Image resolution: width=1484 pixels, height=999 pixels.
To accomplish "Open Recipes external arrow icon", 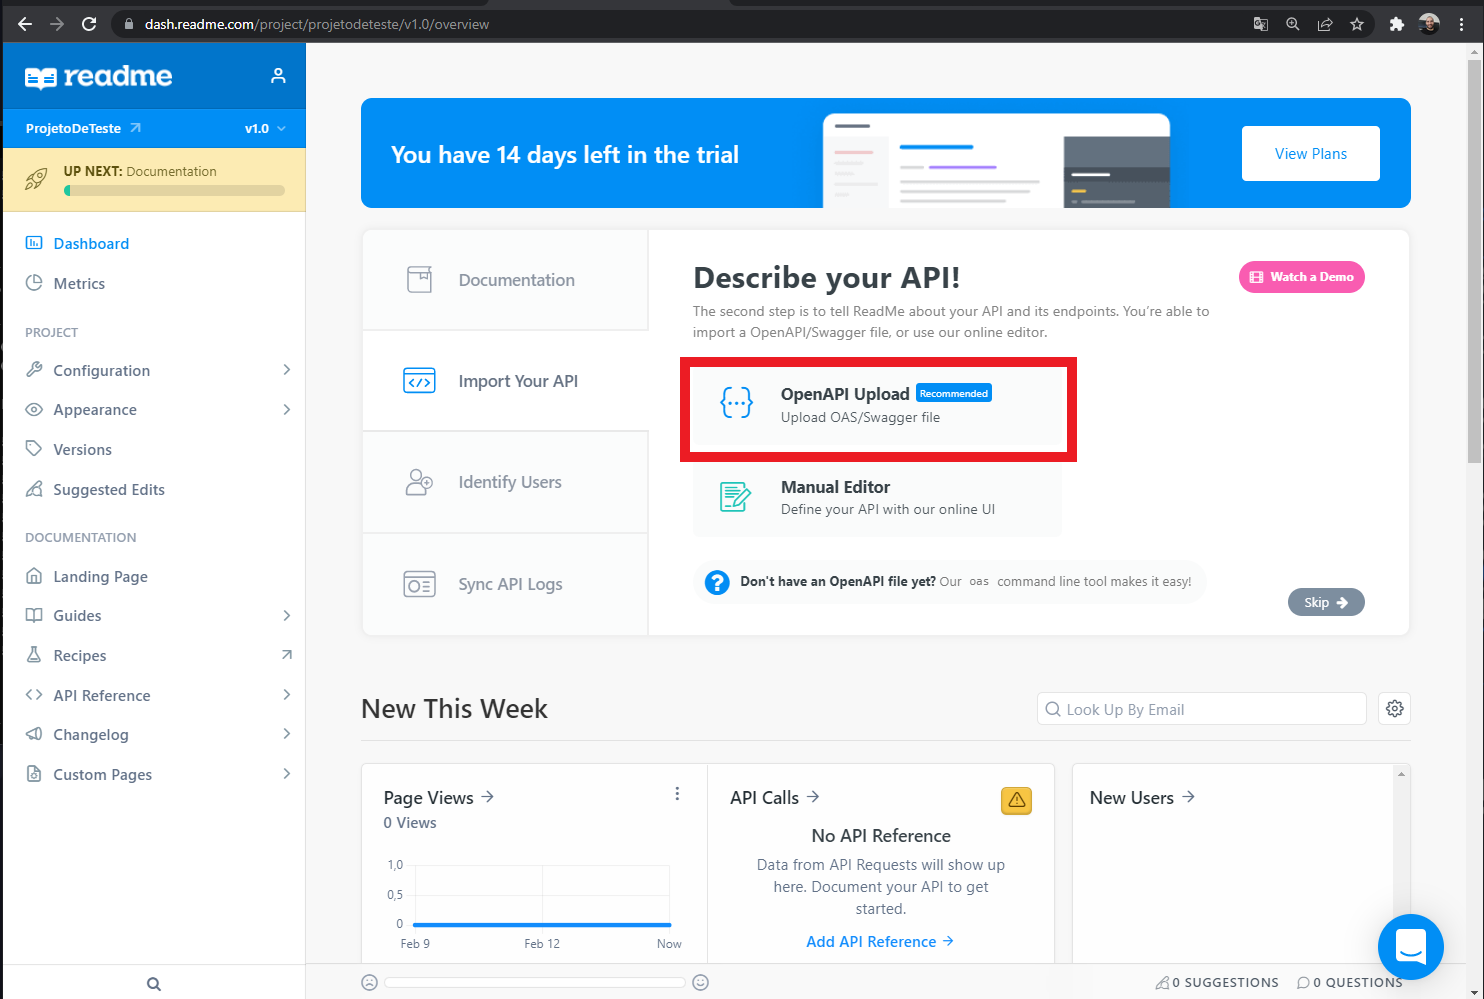I will 287,655.
